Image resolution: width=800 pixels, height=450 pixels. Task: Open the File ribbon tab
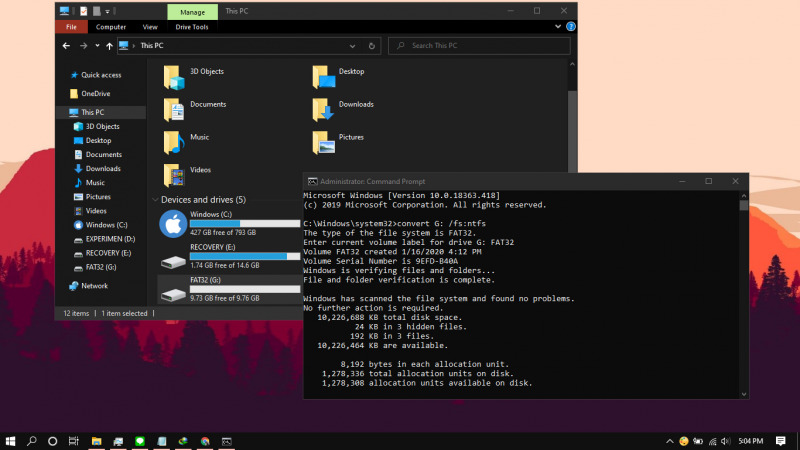pyautogui.click(x=71, y=27)
